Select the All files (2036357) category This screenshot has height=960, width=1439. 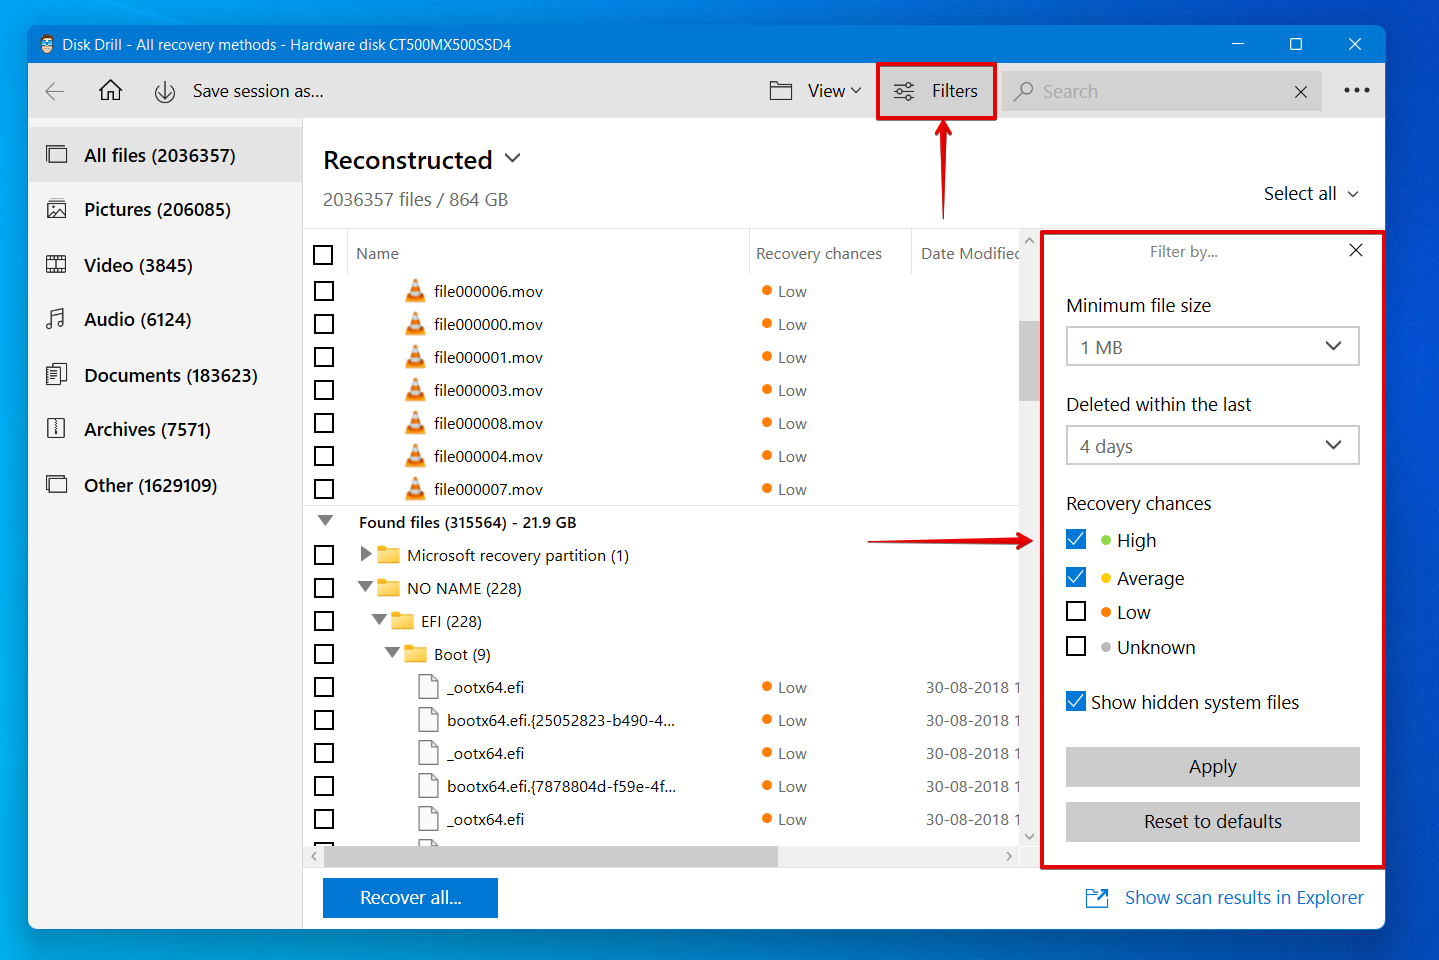165,155
